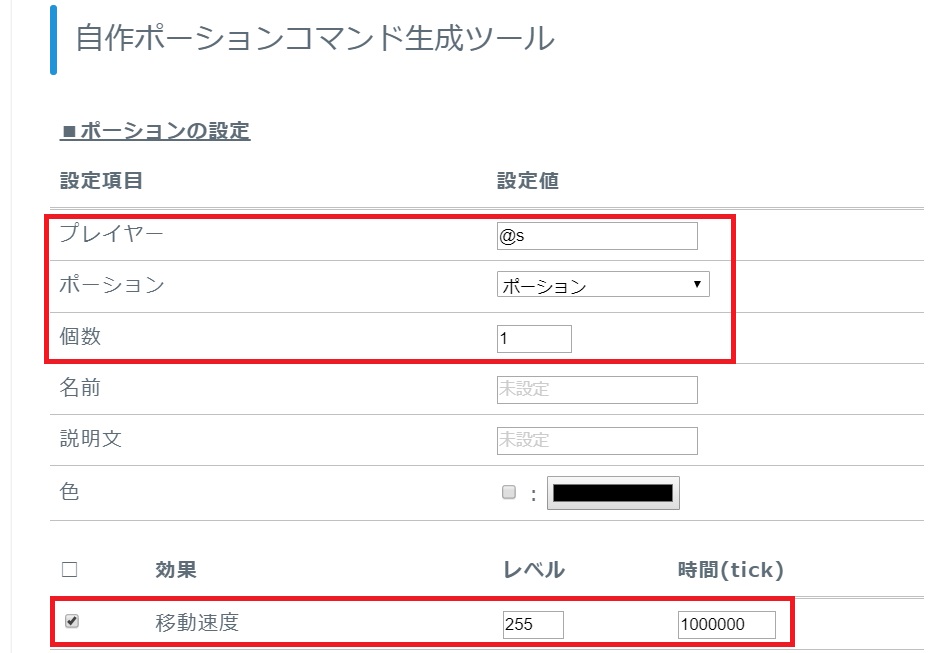Click the 効果 column header

pyautogui.click(x=176, y=570)
